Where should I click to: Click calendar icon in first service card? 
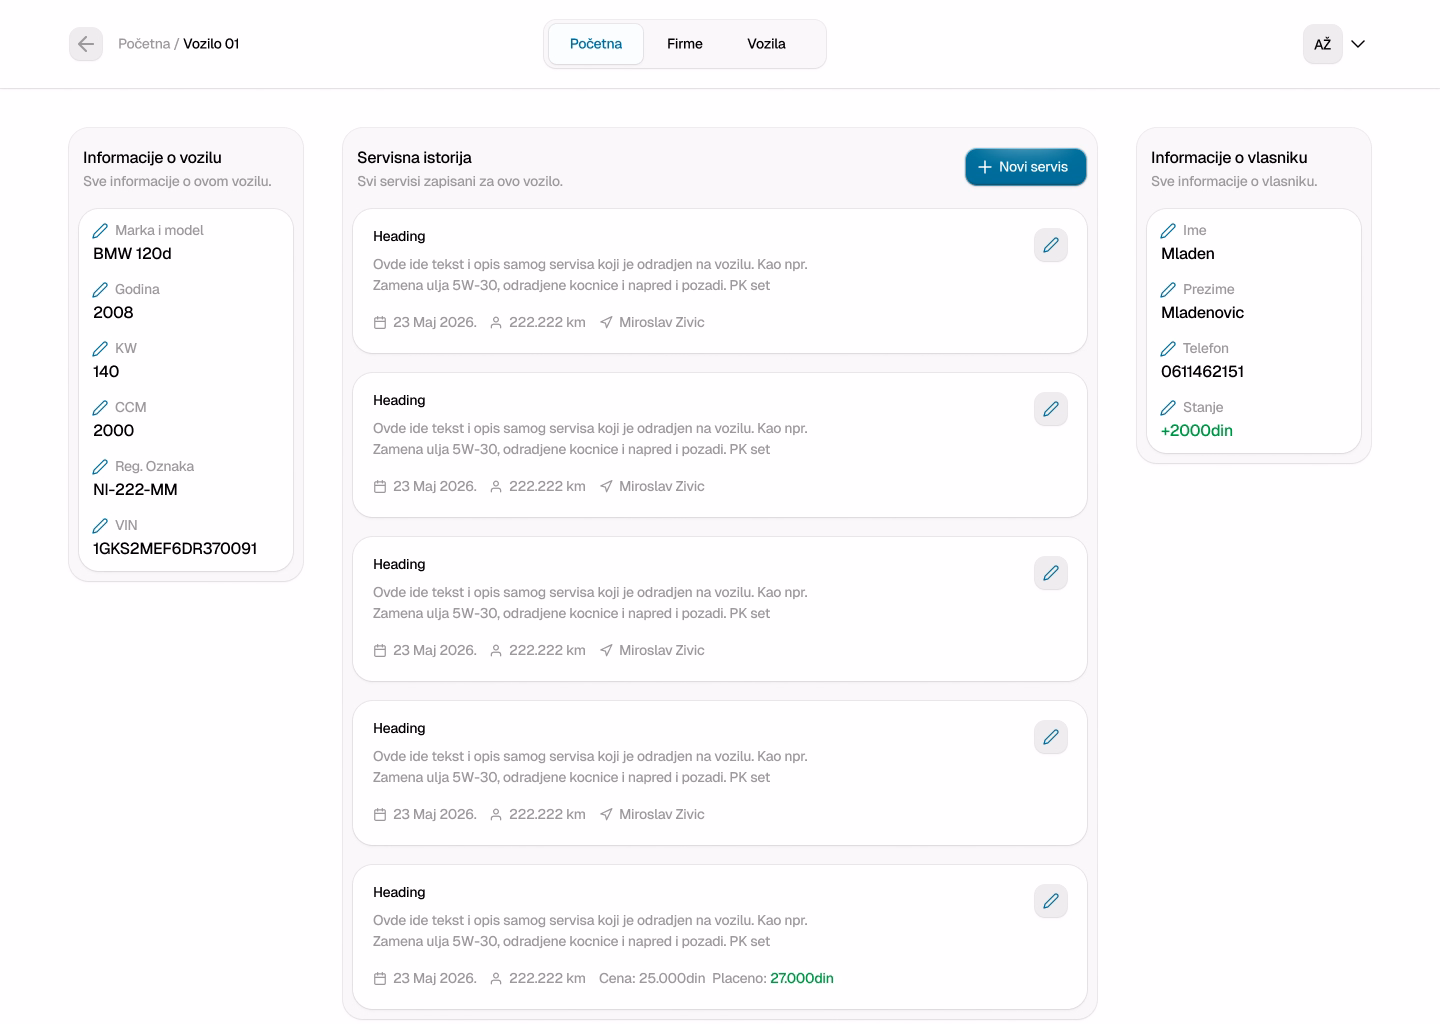click(380, 323)
